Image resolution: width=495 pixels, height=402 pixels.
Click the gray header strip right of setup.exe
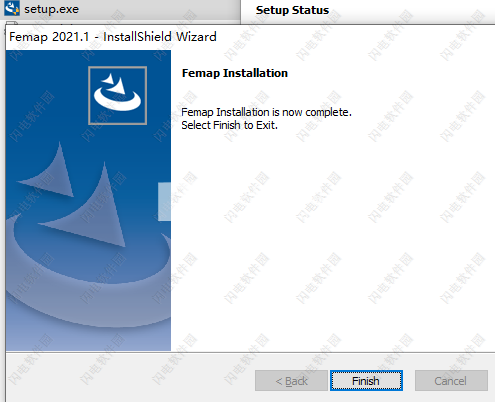[x=160, y=10]
